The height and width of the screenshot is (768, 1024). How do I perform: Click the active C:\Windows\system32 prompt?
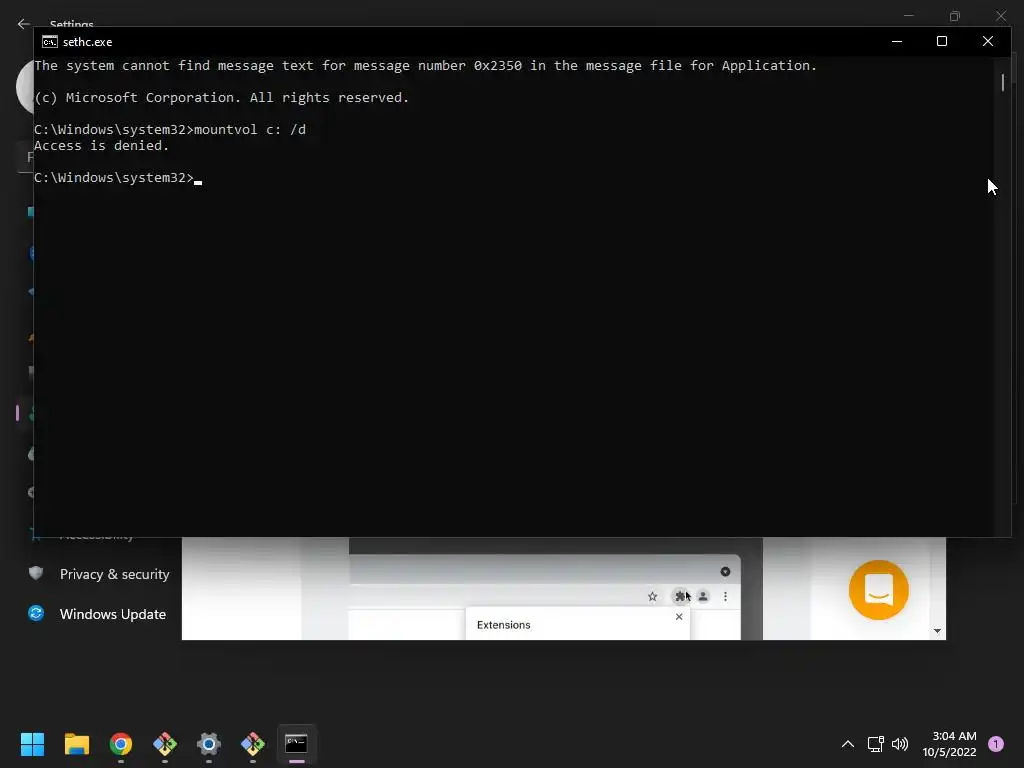pyautogui.click(x=114, y=178)
